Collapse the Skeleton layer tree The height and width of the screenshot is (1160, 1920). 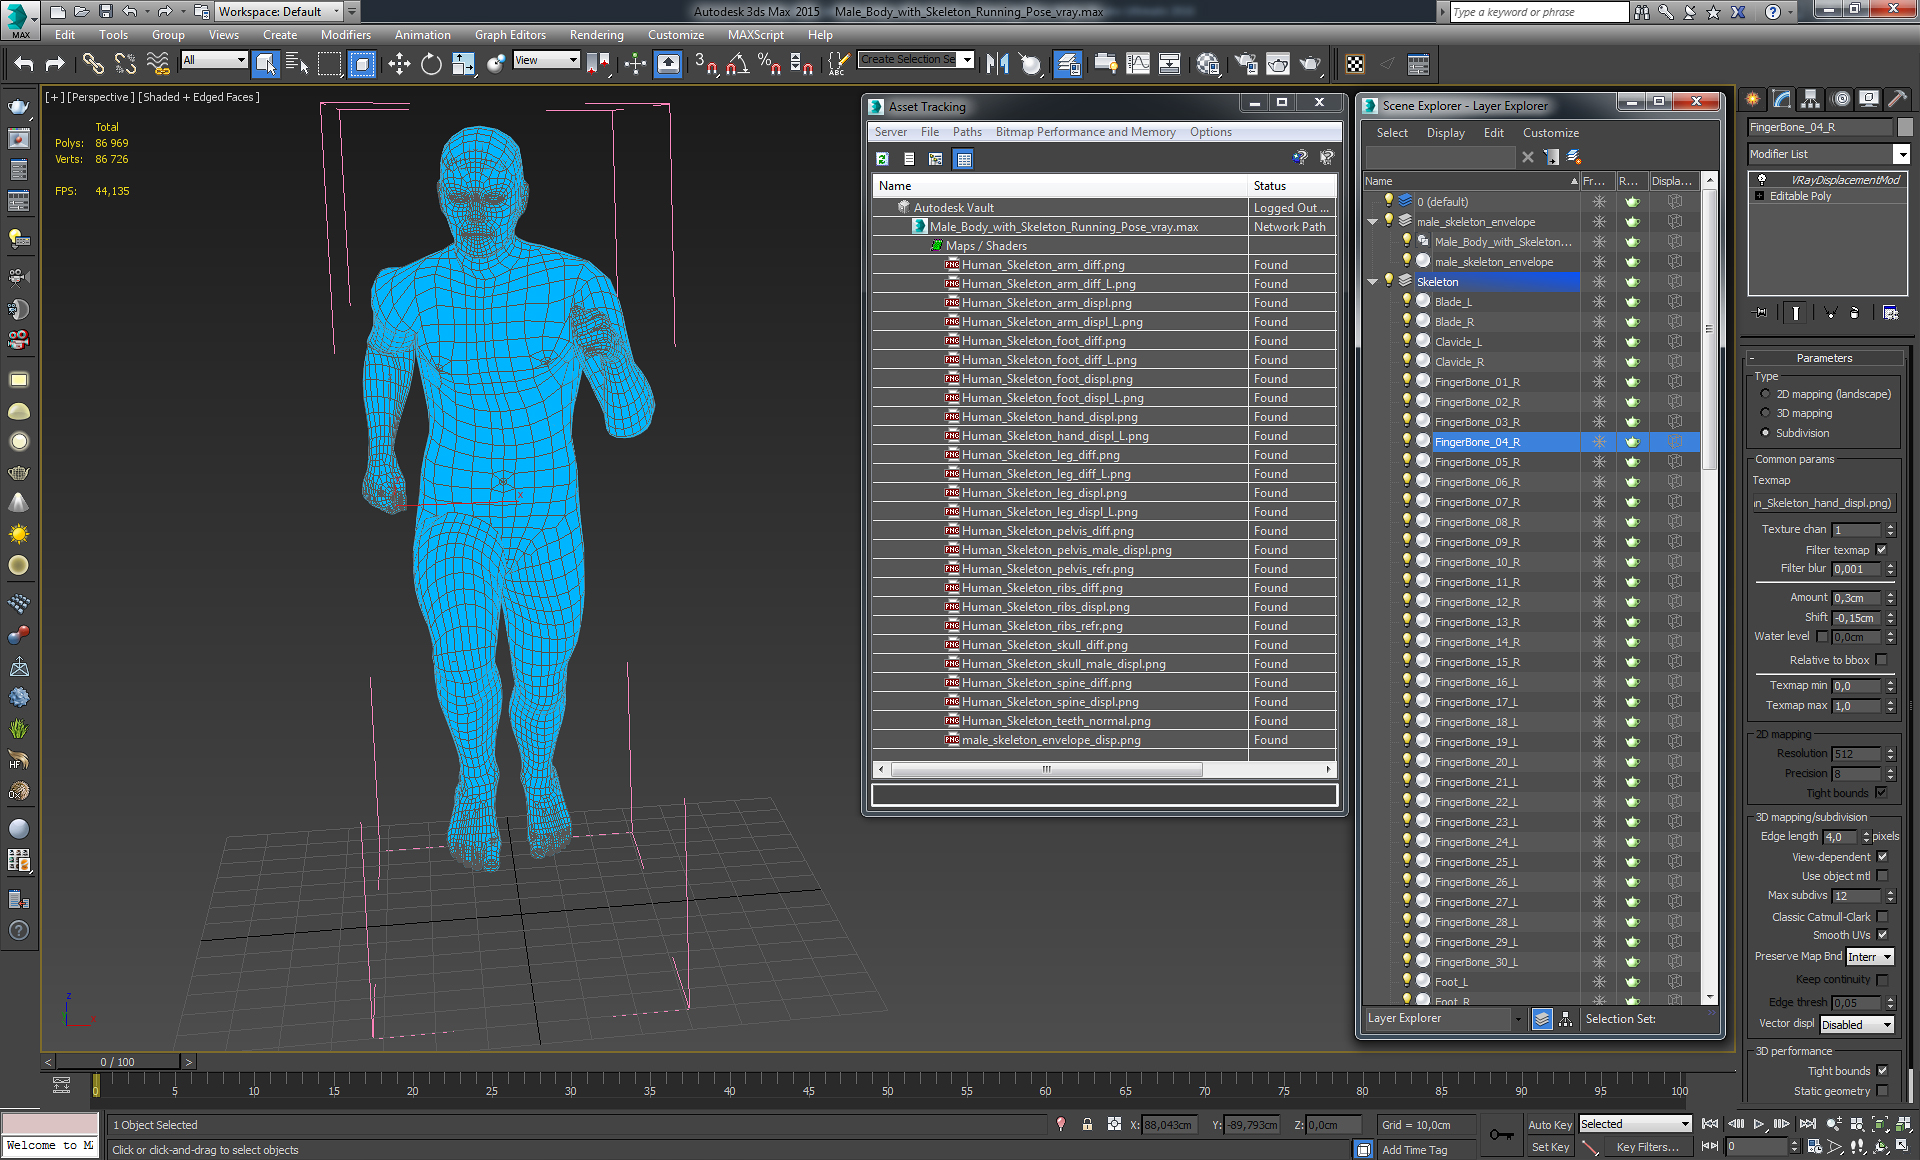[x=1373, y=282]
